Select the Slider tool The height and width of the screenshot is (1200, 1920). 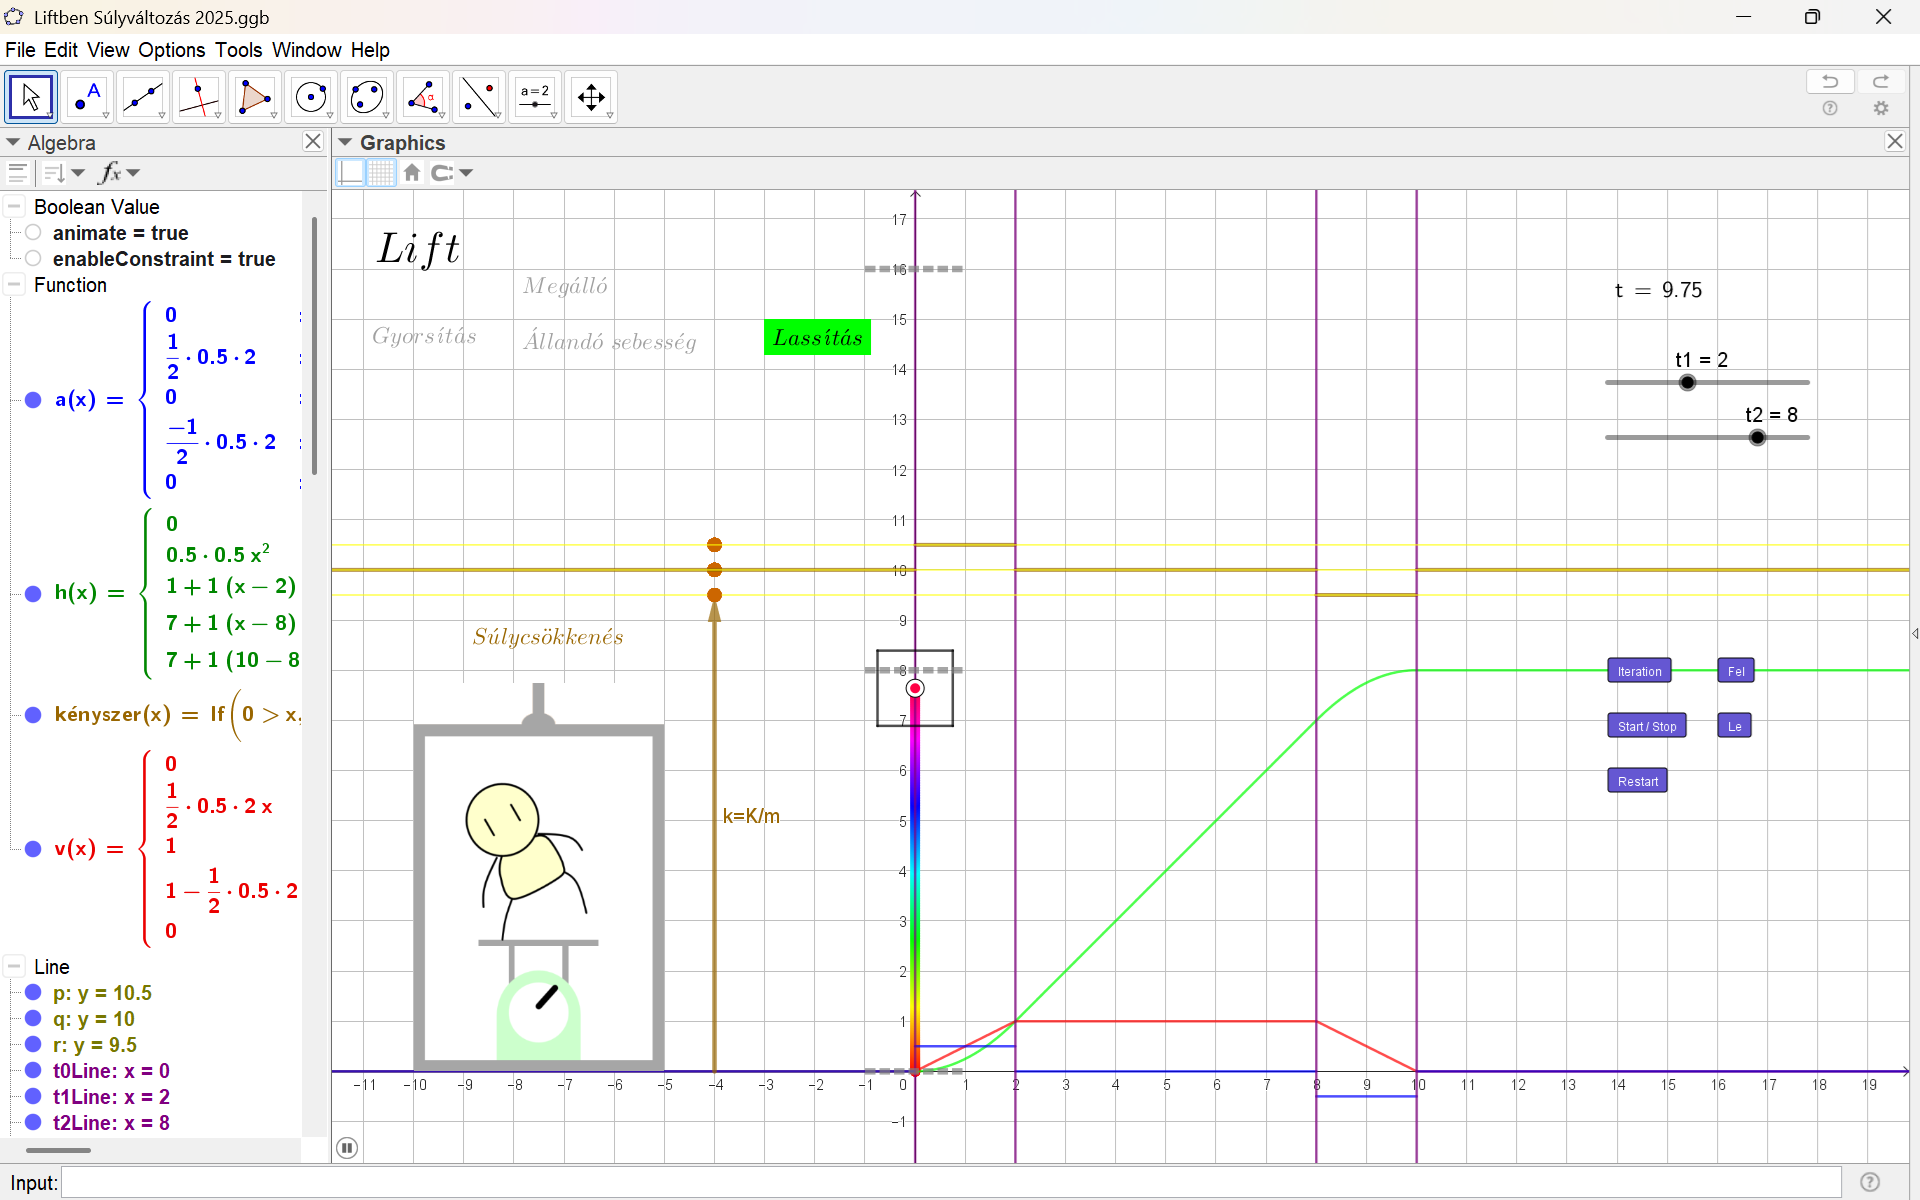click(535, 97)
